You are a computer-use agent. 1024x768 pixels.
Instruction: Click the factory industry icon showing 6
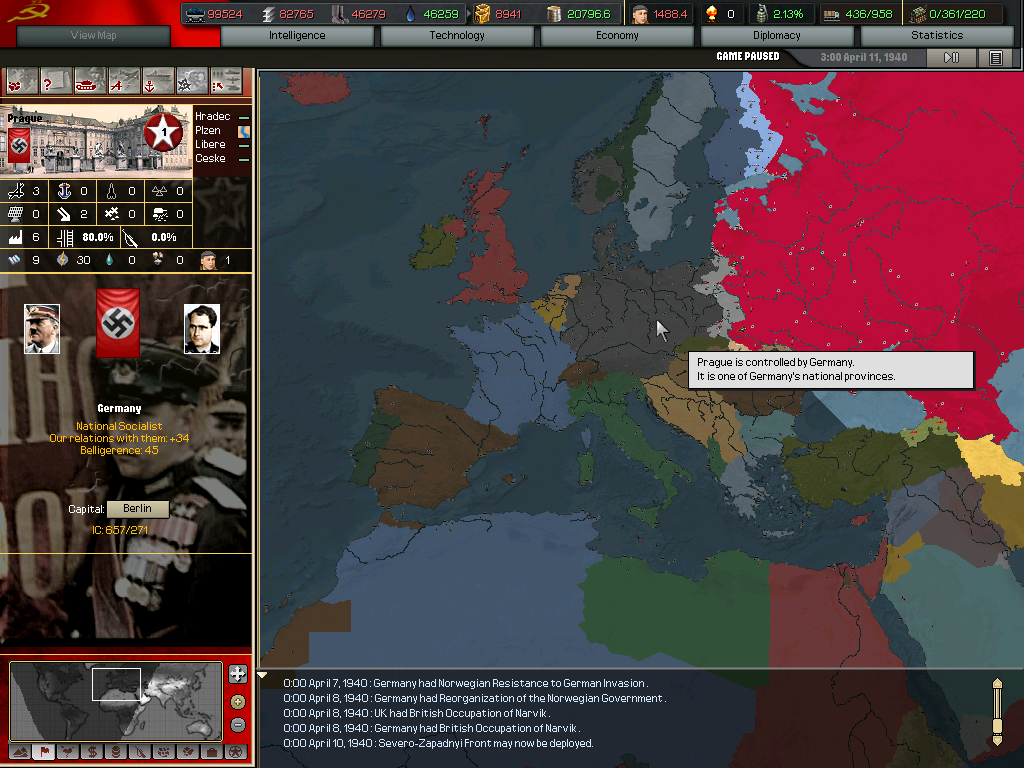pyautogui.click(x=15, y=237)
